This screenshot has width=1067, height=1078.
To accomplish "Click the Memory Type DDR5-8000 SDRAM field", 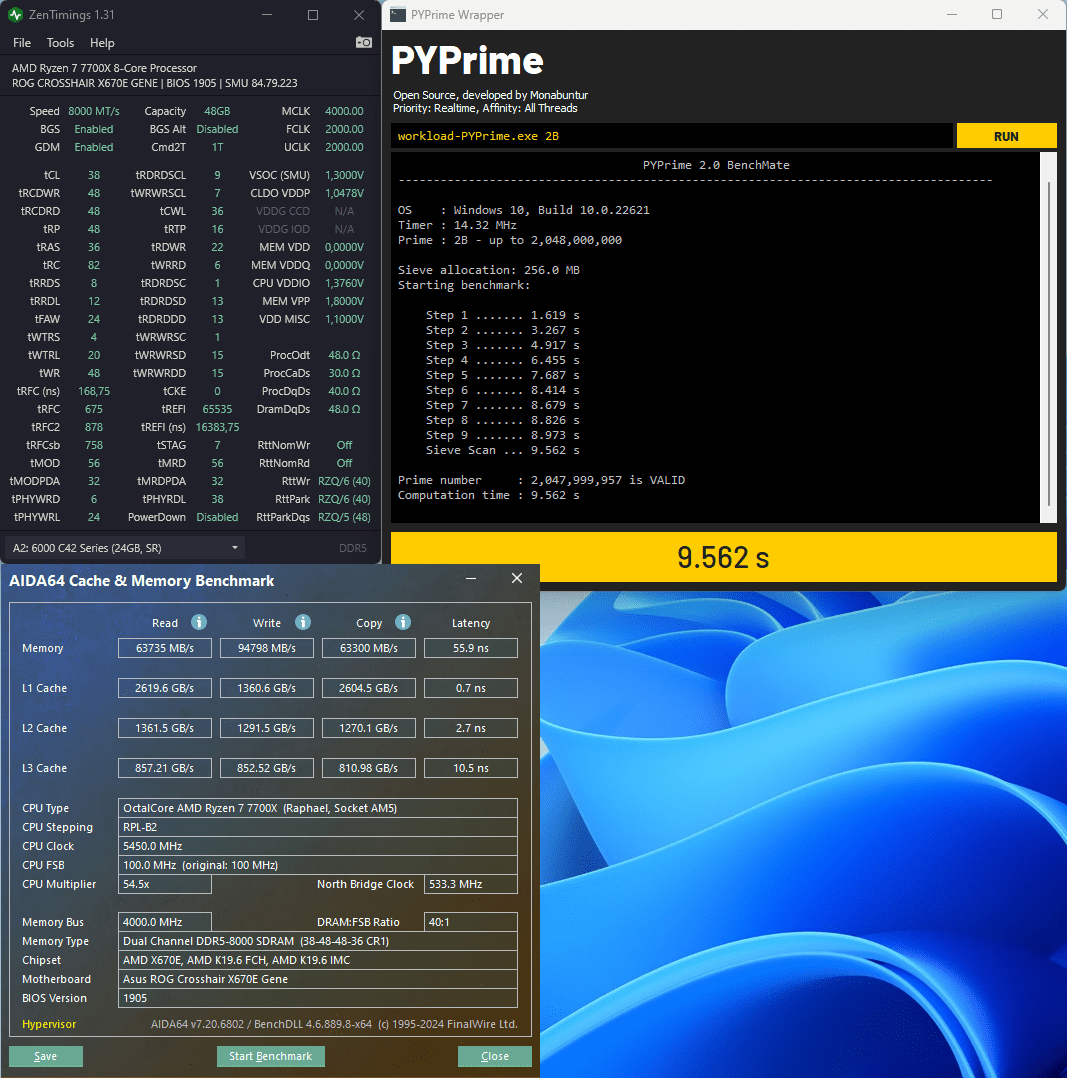I will [318, 941].
